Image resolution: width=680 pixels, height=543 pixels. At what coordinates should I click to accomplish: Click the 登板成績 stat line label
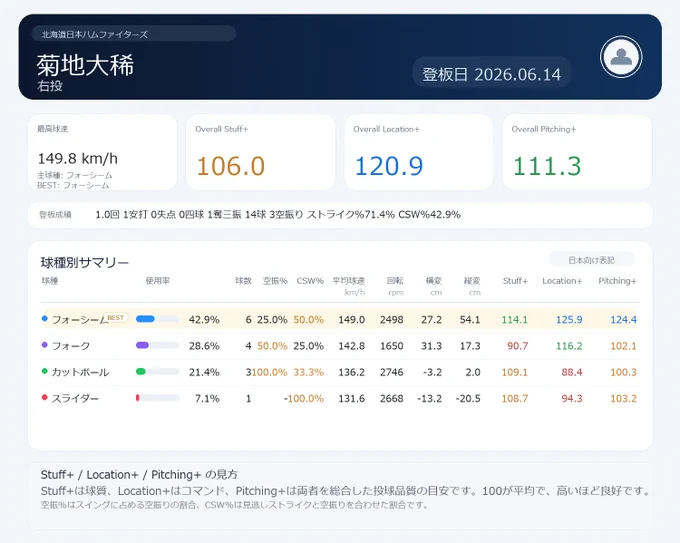(55, 215)
